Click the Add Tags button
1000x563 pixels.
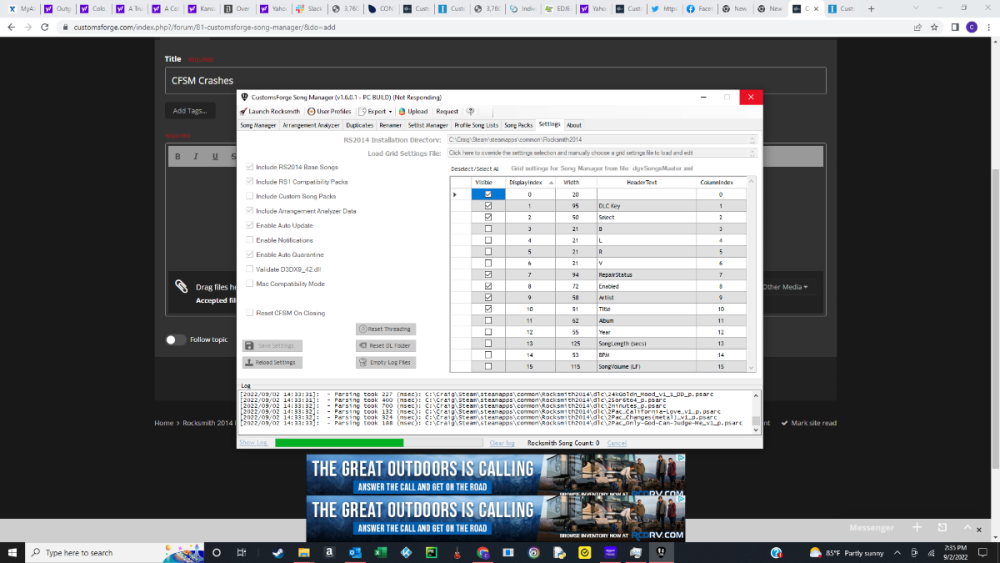pos(189,110)
